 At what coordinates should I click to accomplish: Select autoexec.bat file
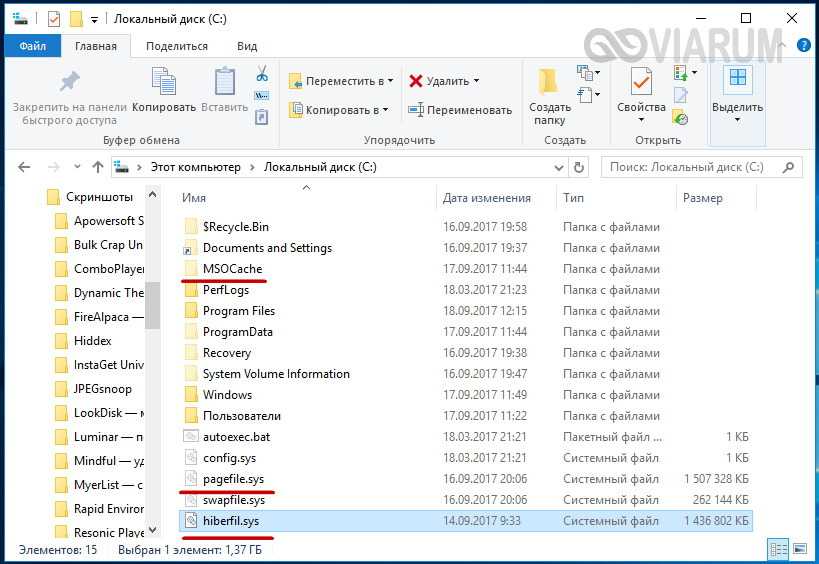(x=236, y=437)
